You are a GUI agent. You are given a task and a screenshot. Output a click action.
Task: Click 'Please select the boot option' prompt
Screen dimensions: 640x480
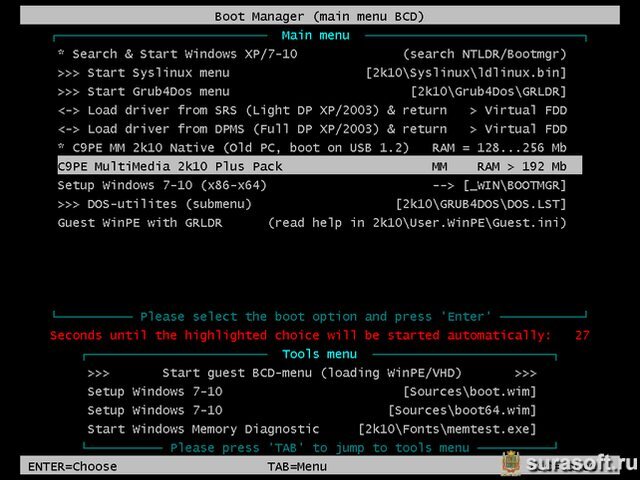coord(315,317)
